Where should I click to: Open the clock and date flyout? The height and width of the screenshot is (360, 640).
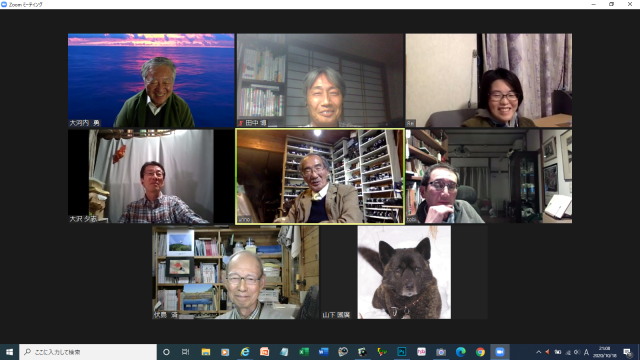604,352
